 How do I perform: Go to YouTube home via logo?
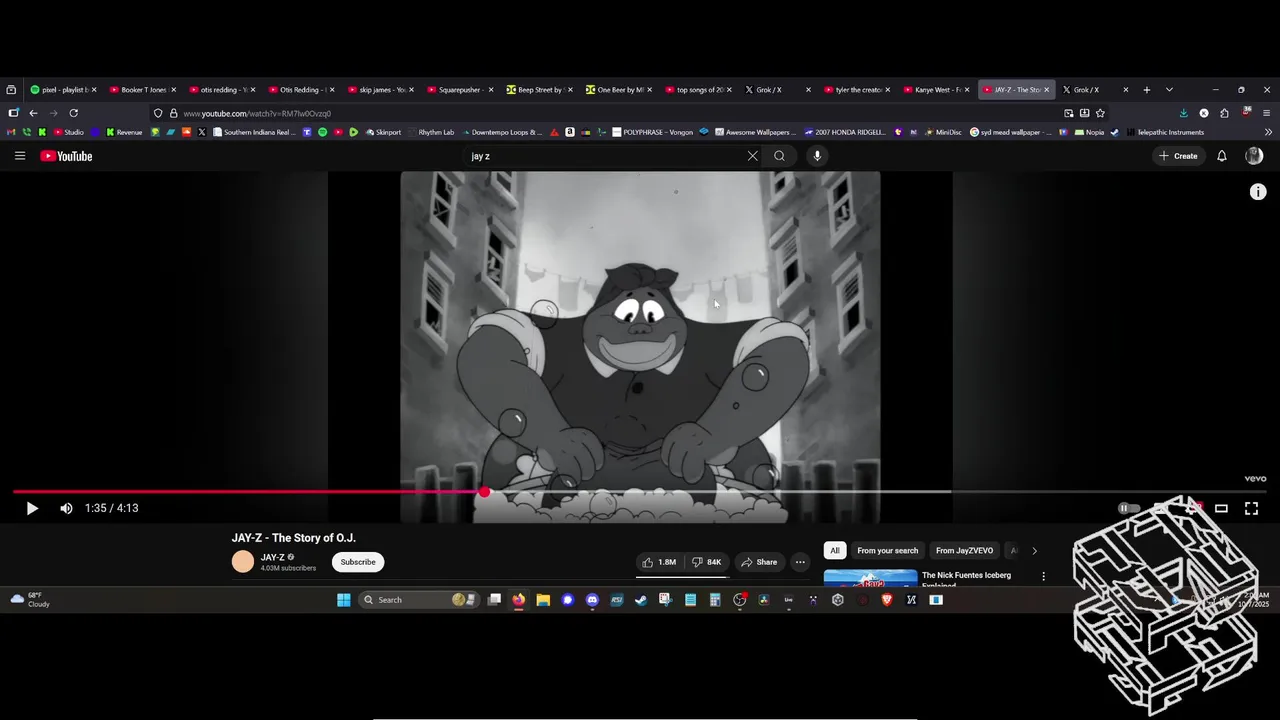(x=66, y=156)
